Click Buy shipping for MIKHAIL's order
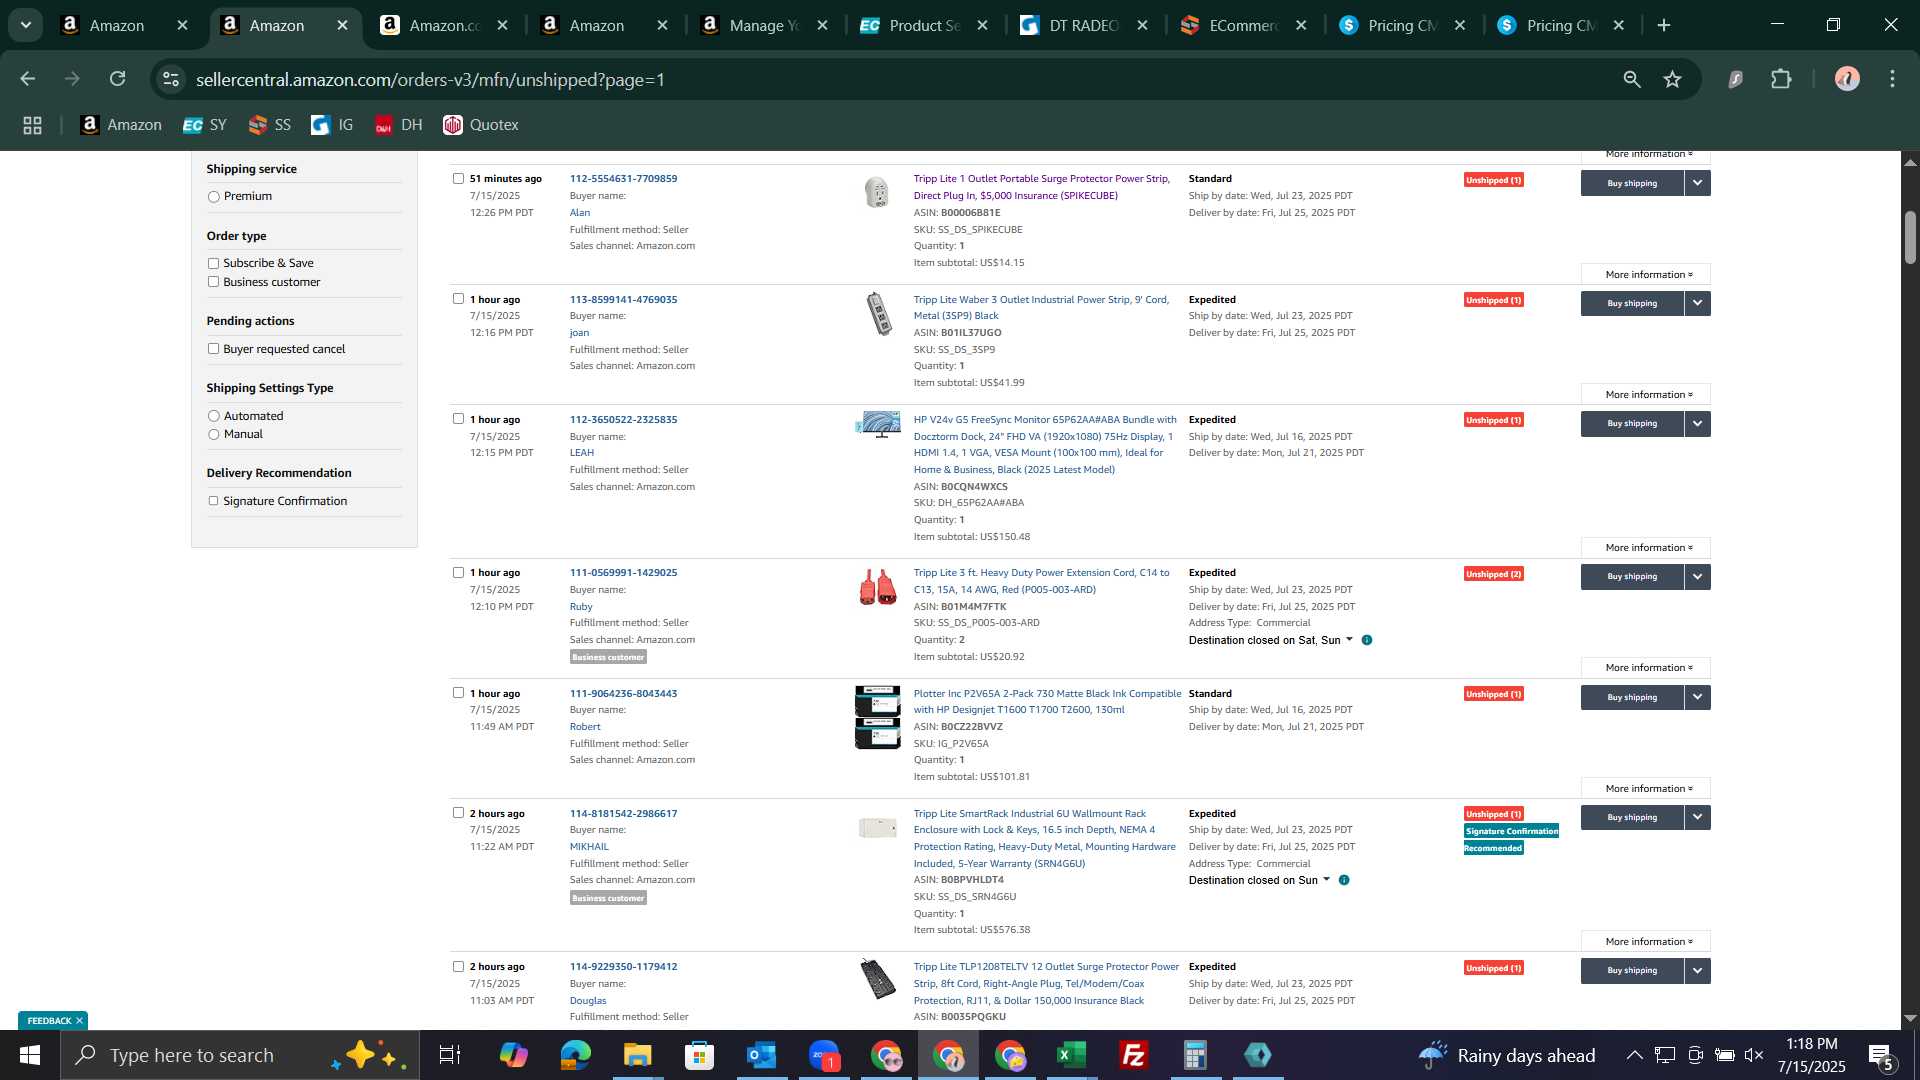The image size is (1920, 1080). pos(1632,818)
